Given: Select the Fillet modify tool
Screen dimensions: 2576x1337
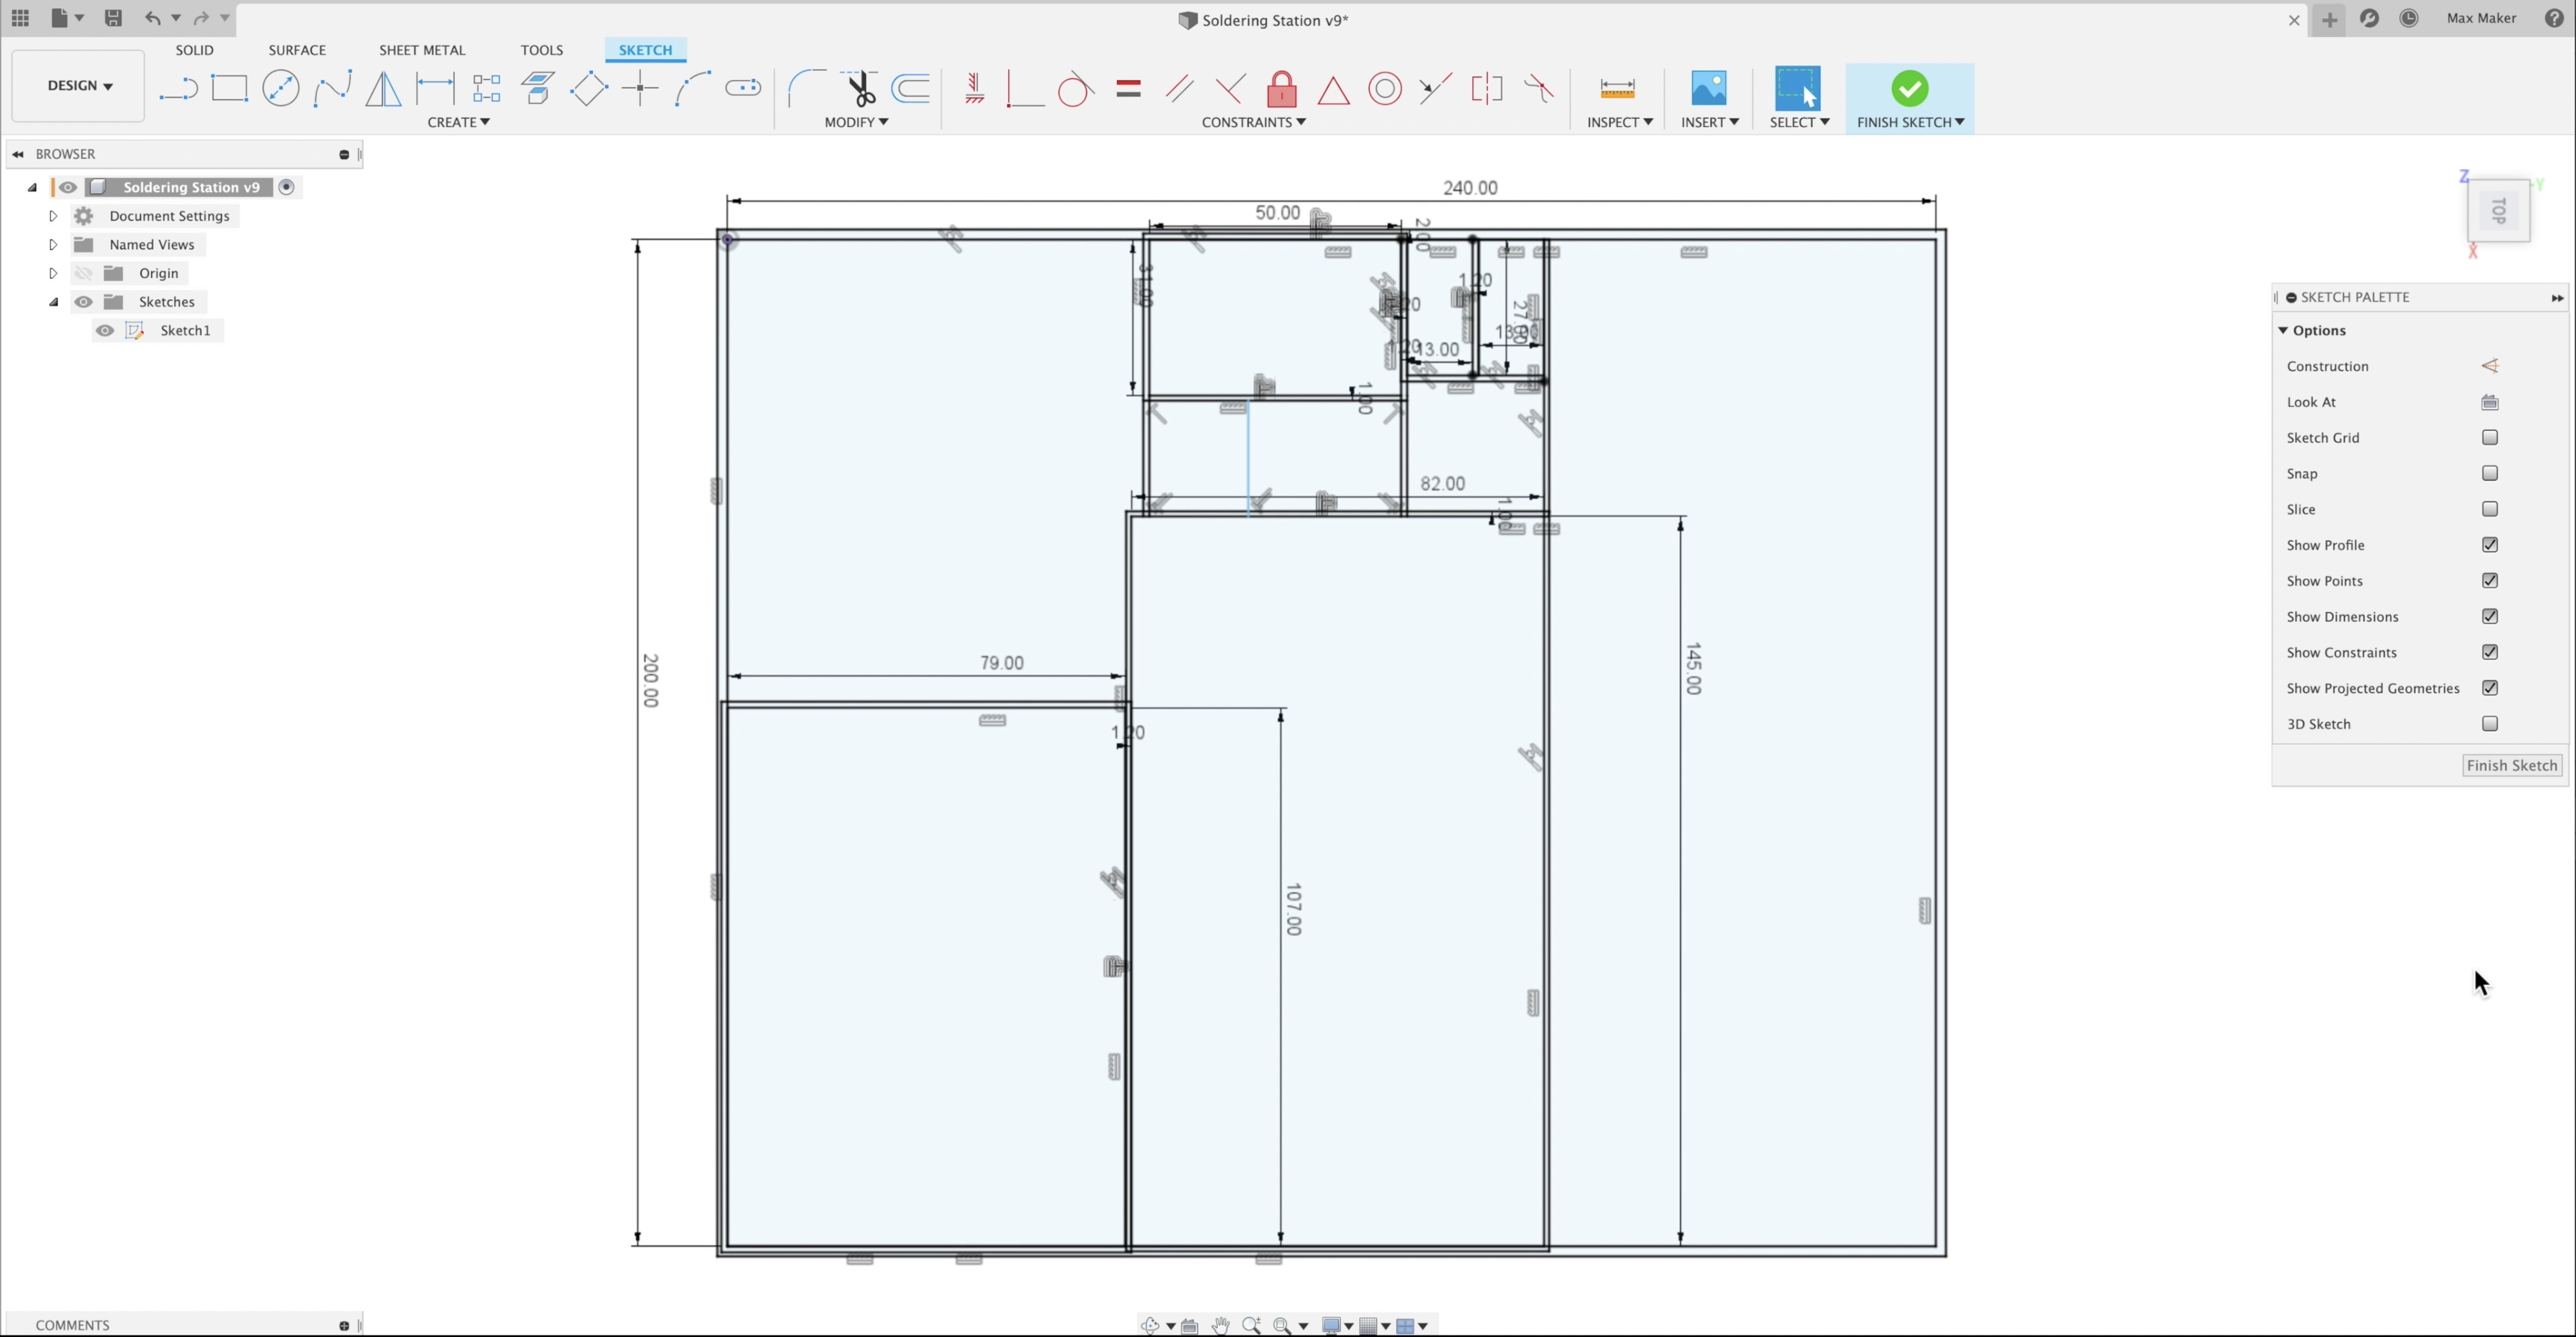Looking at the screenshot, I should click(807, 89).
